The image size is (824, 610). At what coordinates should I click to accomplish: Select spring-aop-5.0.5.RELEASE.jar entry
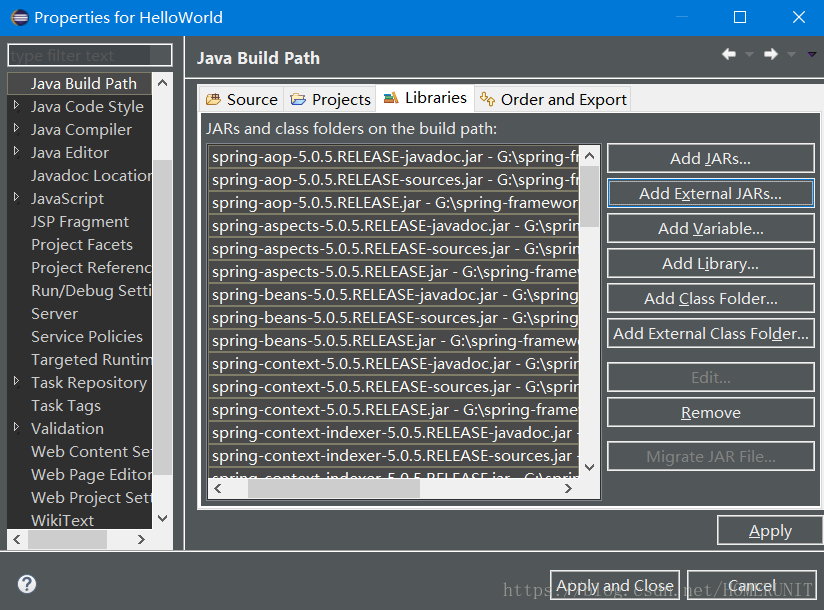(394, 203)
